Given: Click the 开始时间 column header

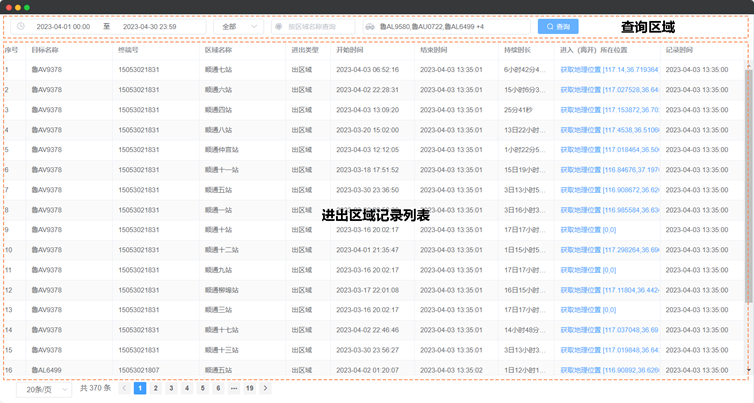Looking at the screenshot, I should pyautogui.click(x=350, y=49).
